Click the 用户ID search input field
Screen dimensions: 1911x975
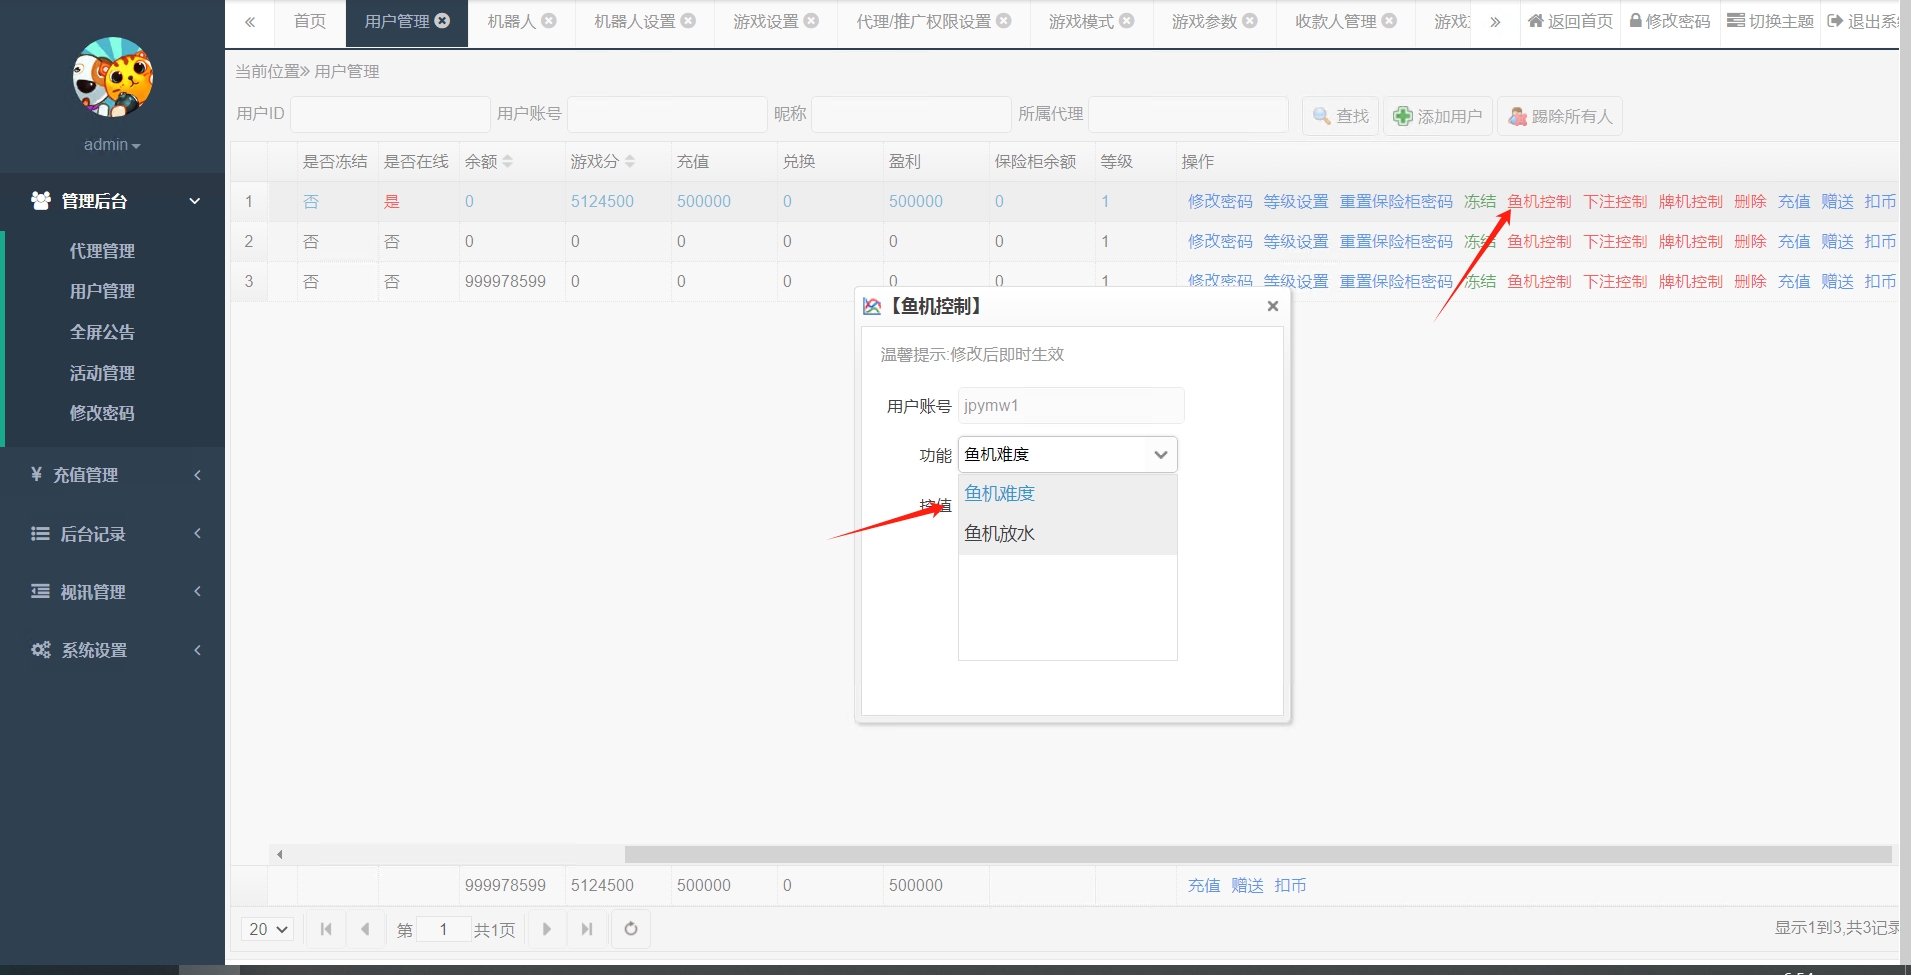tap(390, 114)
